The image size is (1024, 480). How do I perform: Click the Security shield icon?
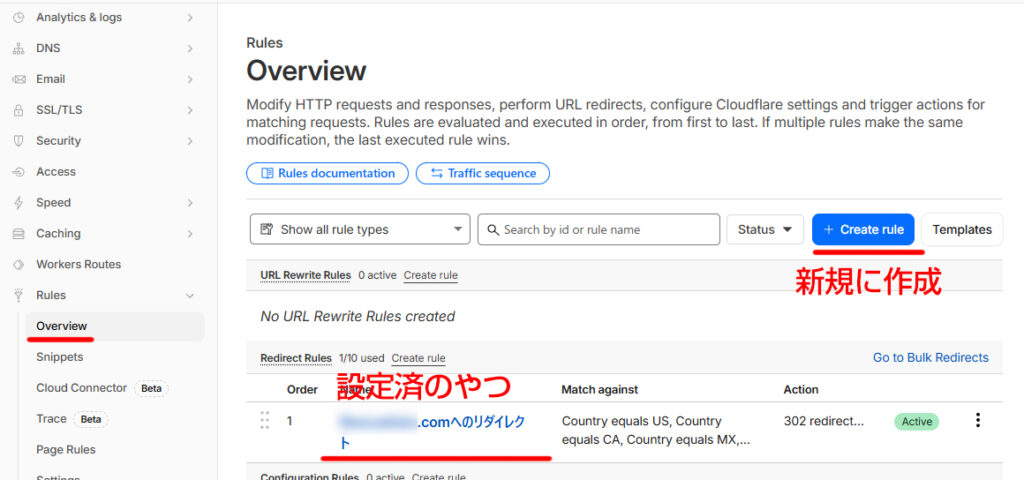[18, 141]
